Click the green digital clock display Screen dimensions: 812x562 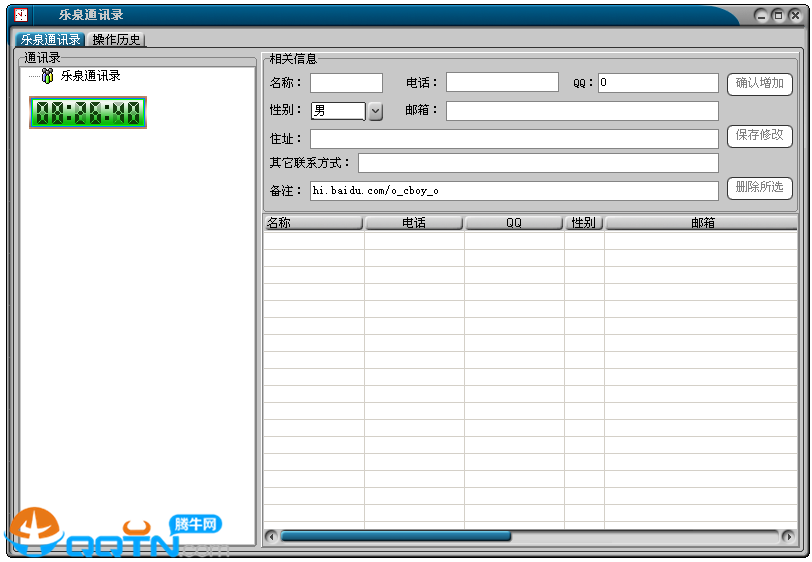pyautogui.click(x=88, y=113)
